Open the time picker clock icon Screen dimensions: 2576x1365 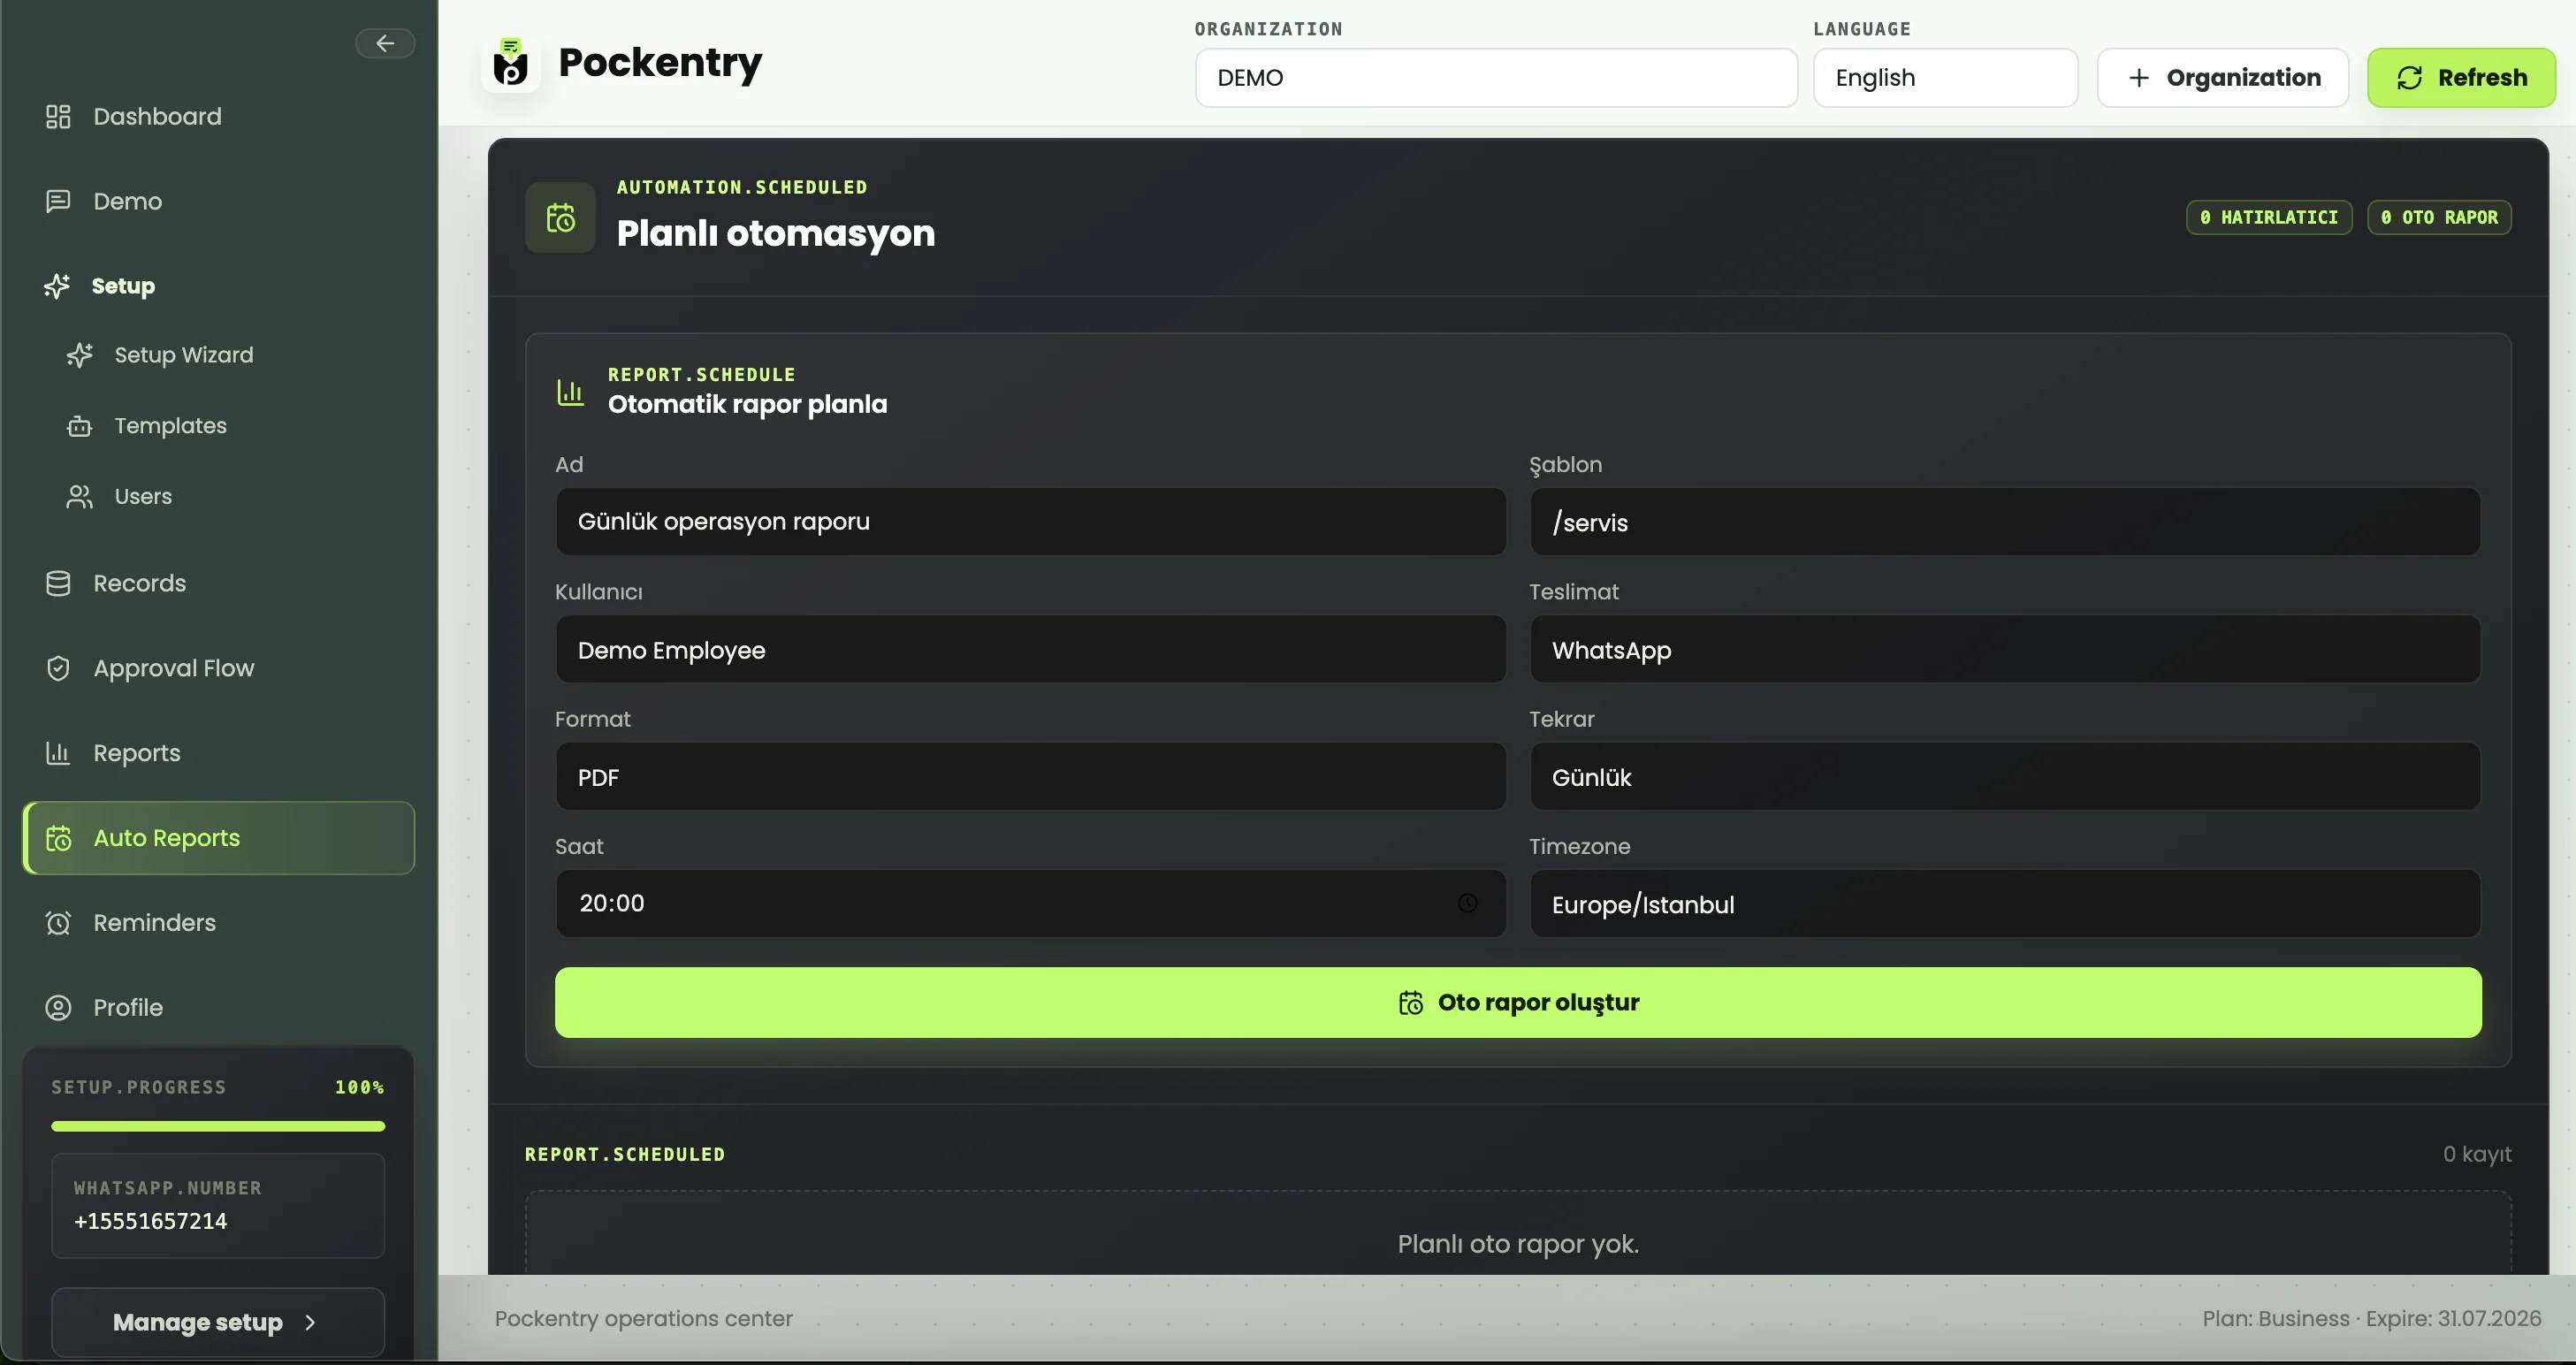[1467, 903]
